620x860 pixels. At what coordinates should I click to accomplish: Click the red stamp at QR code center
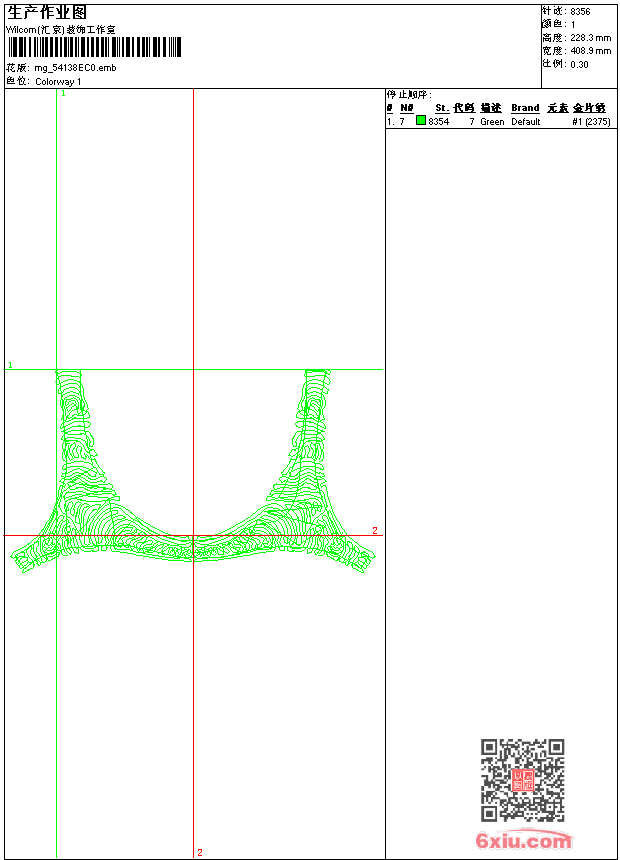click(x=522, y=780)
